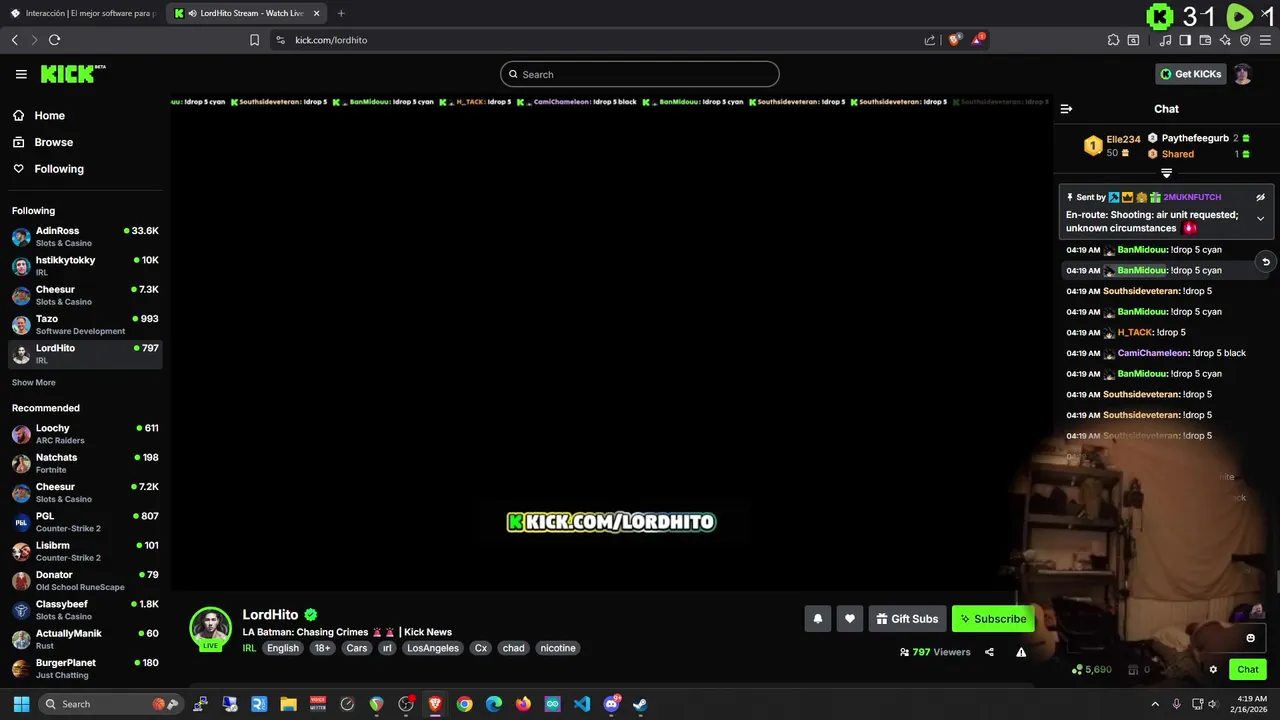Click the Get KICKs button
This screenshot has width=1280, height=720.
pyautogui.click(x=1190, y=74)
